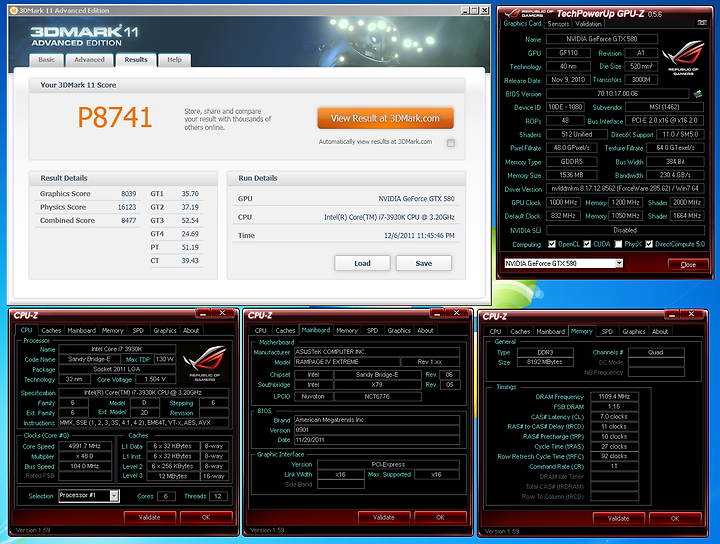Screen dimensions: 720x544
Task: Open About tab in CPU-Z memory window
Action: 660,331
